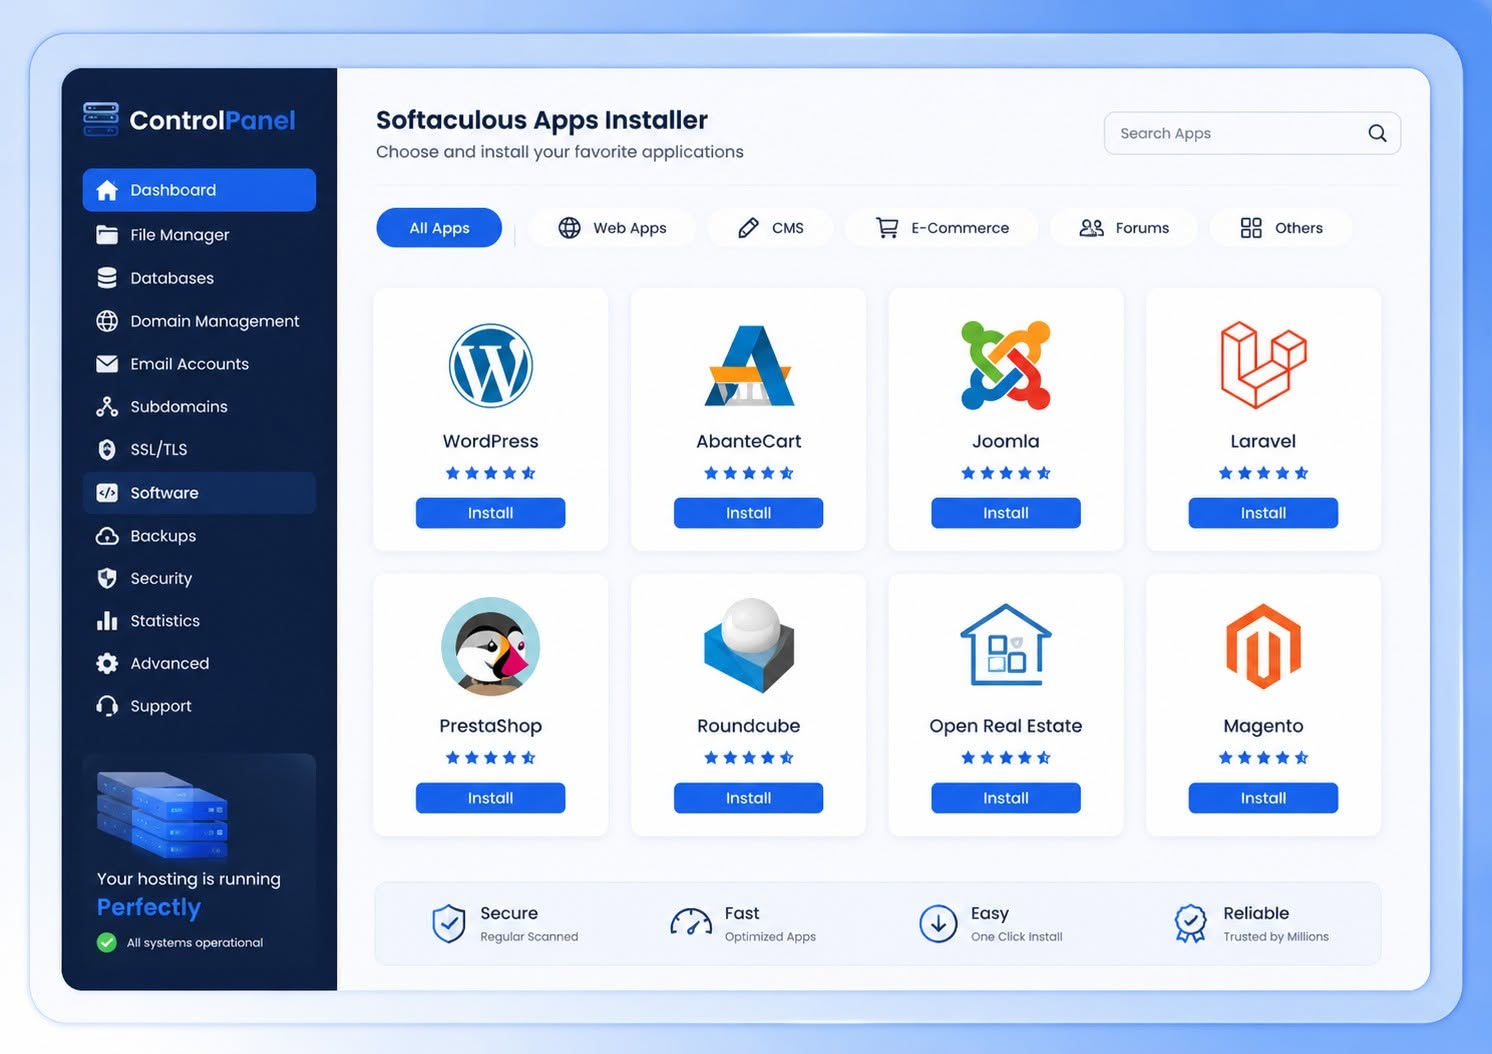This screenshot has height=1054, width=1492.
Task: Install Roundcube
Action: point(749,798)
